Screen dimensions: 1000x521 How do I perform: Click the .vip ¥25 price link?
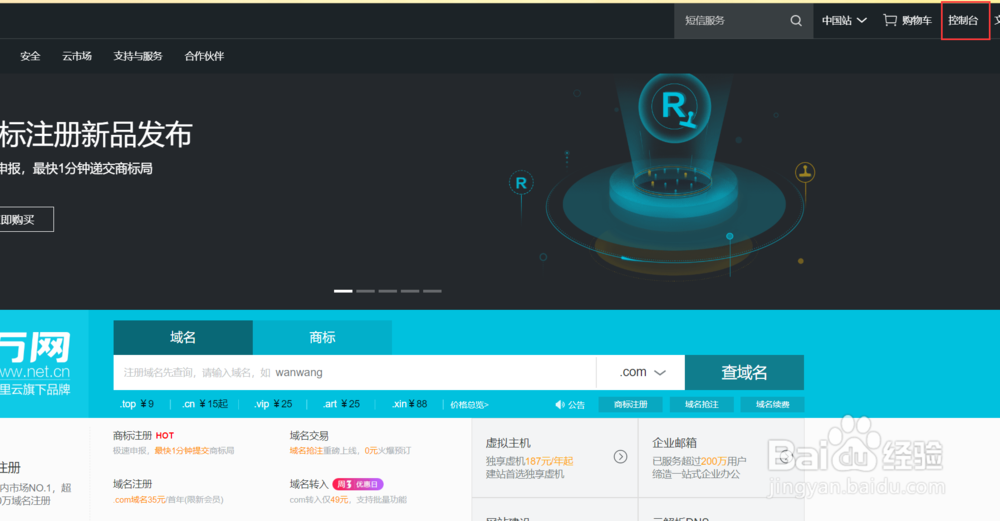273,404
